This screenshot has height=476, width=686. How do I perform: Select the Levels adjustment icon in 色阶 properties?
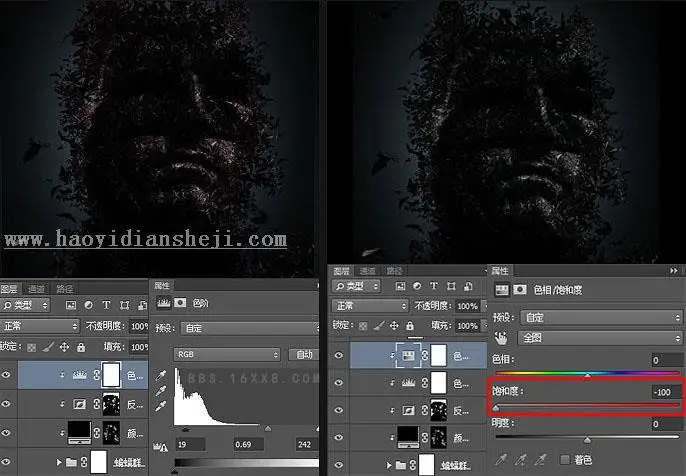click(164, 303)
